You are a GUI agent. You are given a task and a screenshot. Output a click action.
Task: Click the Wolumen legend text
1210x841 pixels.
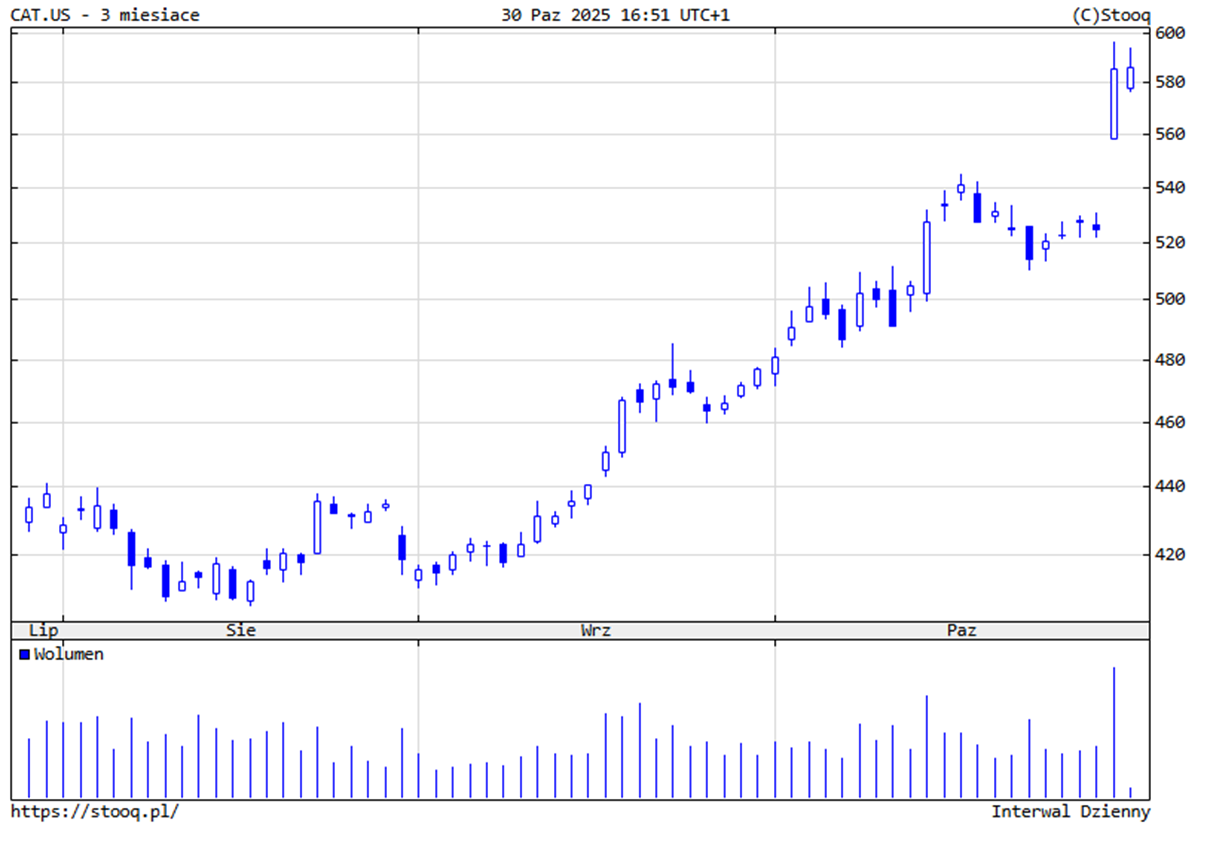69,654
